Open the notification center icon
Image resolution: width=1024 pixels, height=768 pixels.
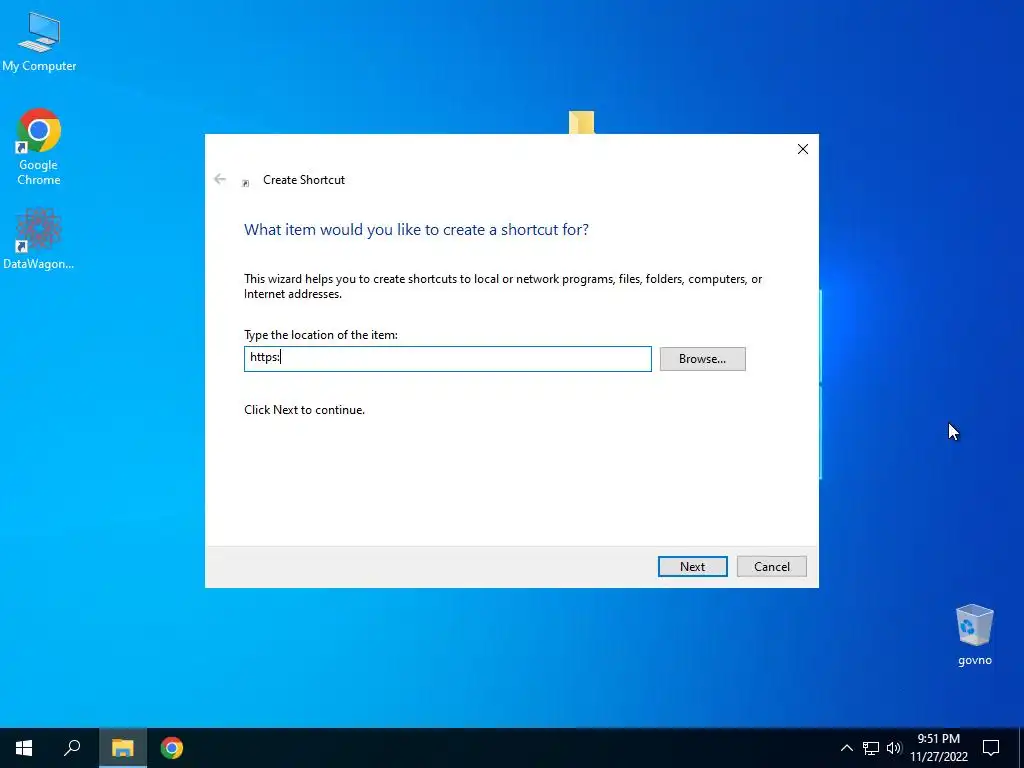[991, 748]
